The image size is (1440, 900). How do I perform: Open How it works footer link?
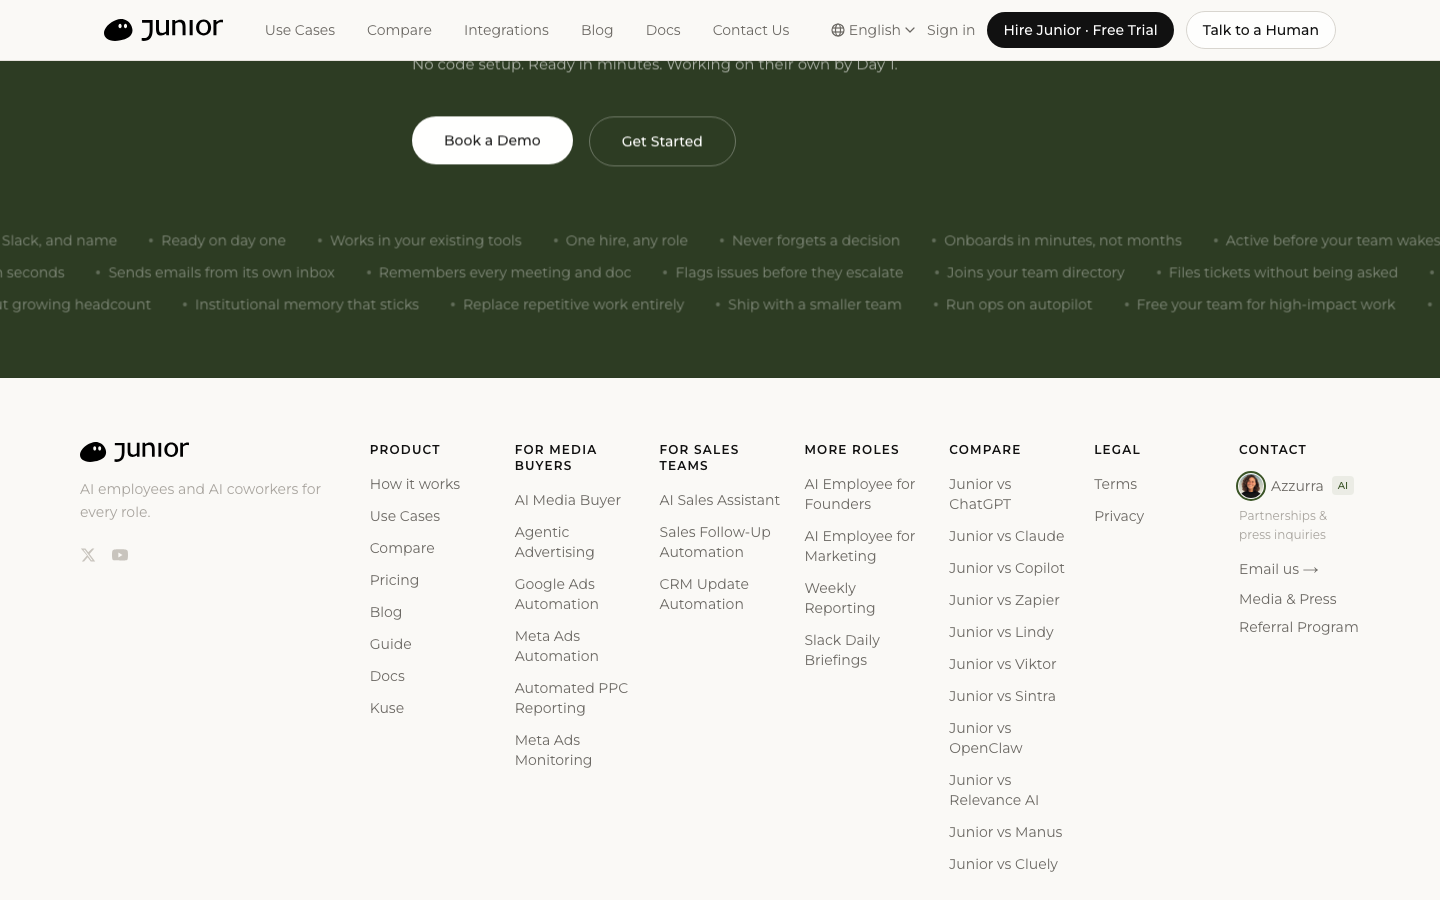tap(415, 484)
